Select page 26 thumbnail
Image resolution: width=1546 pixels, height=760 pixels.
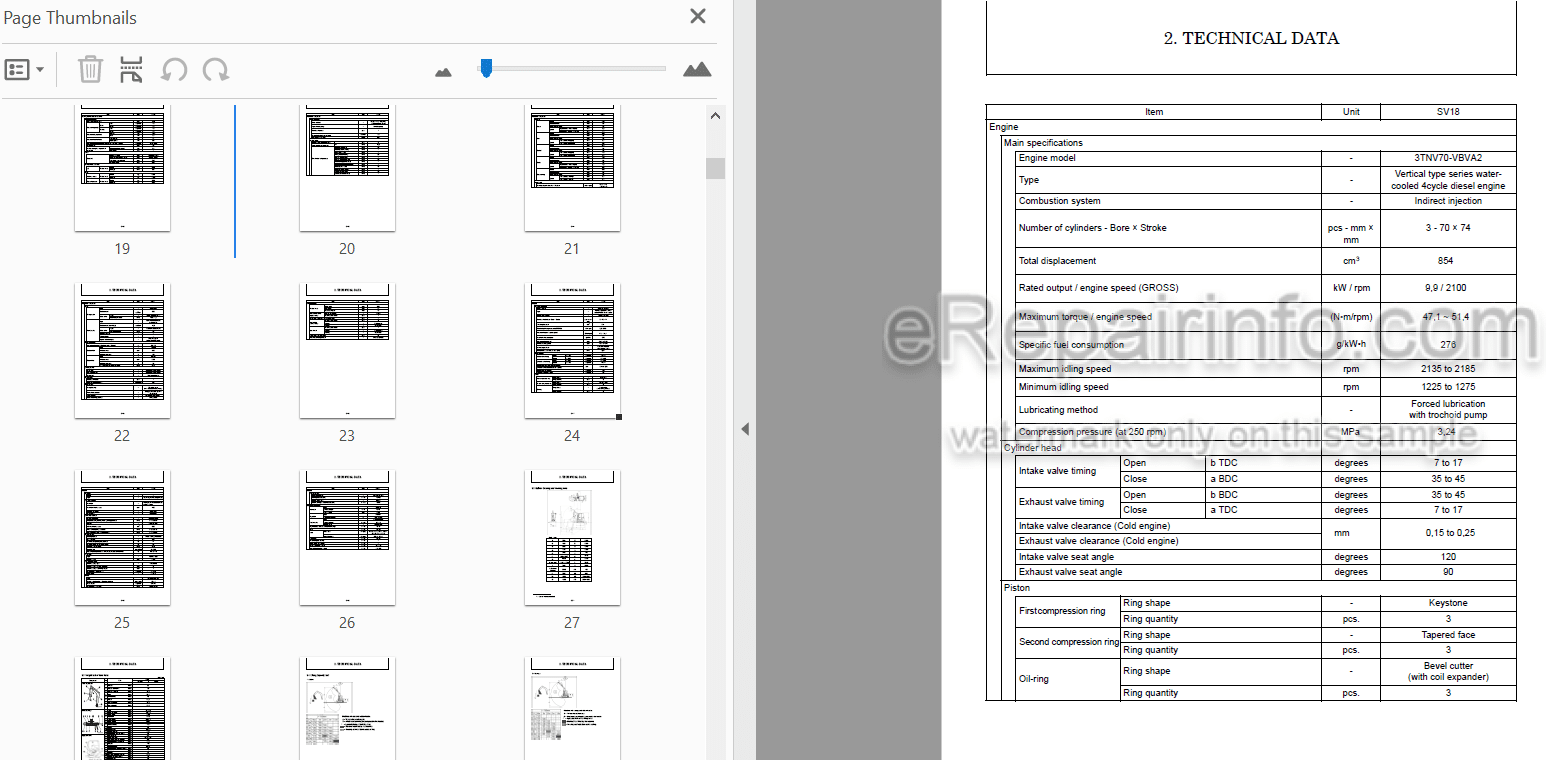pos(347,537)
